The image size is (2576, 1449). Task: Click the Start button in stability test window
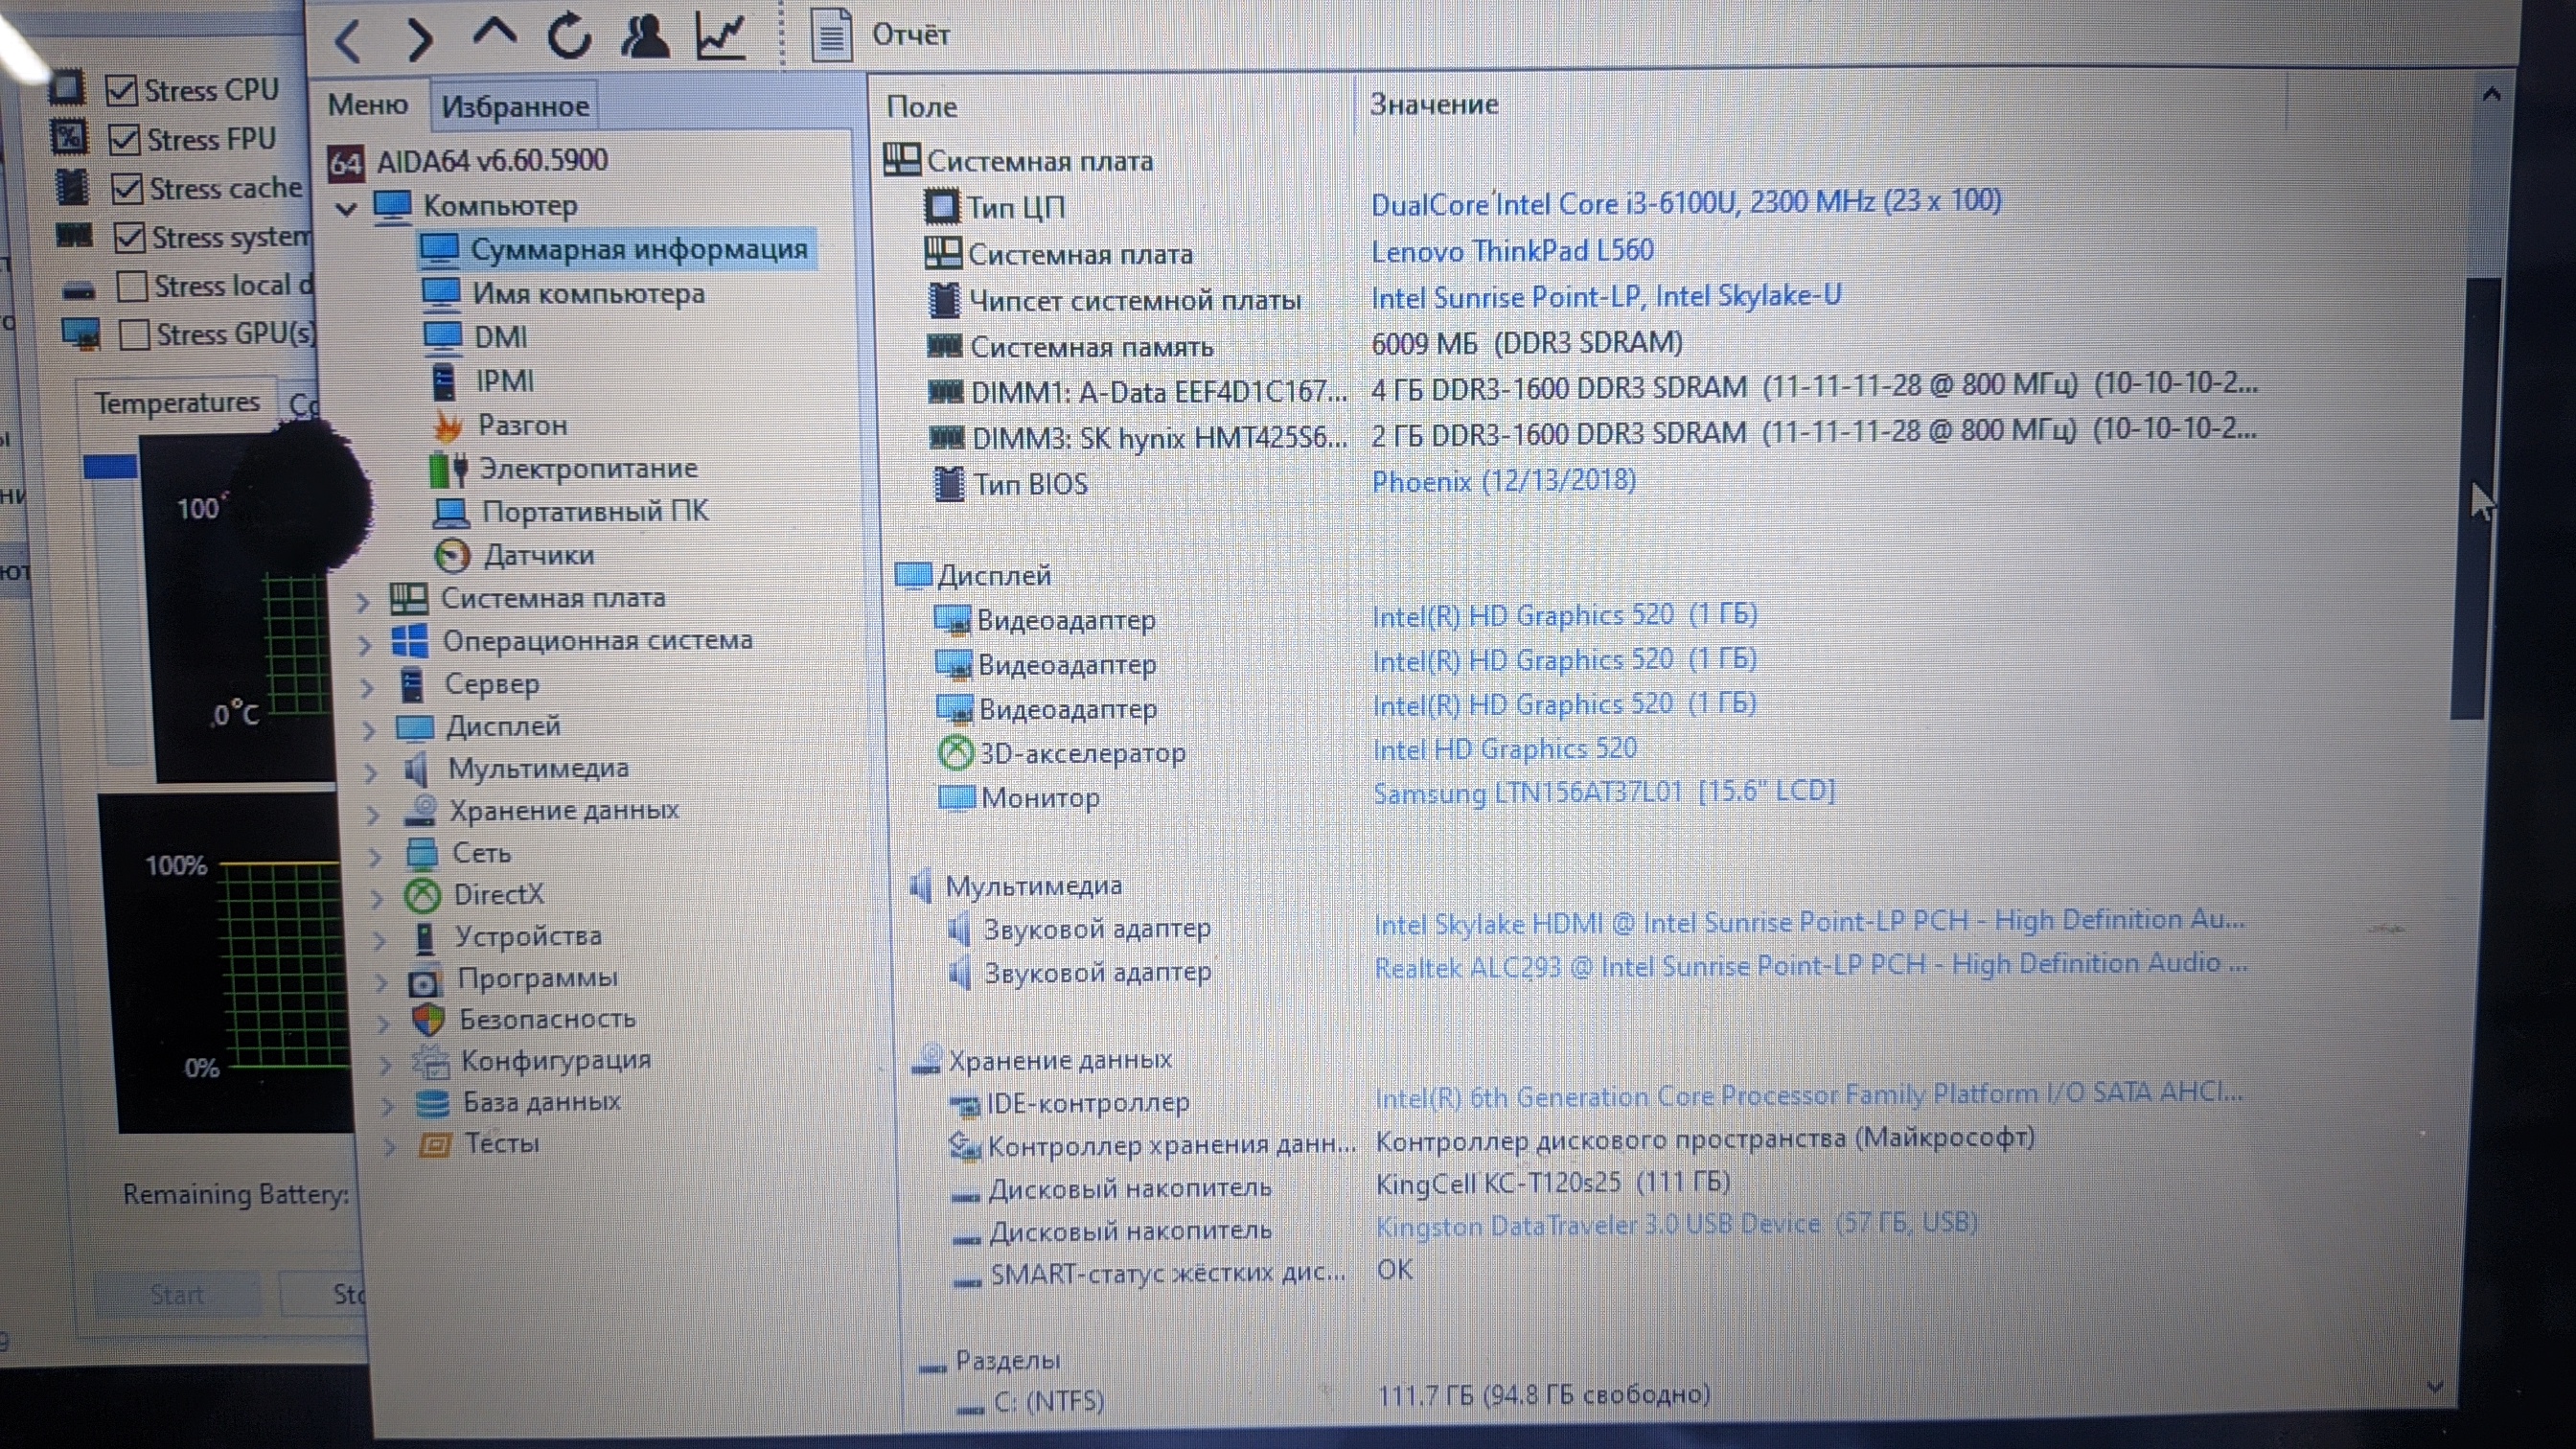pos(177,1295)
